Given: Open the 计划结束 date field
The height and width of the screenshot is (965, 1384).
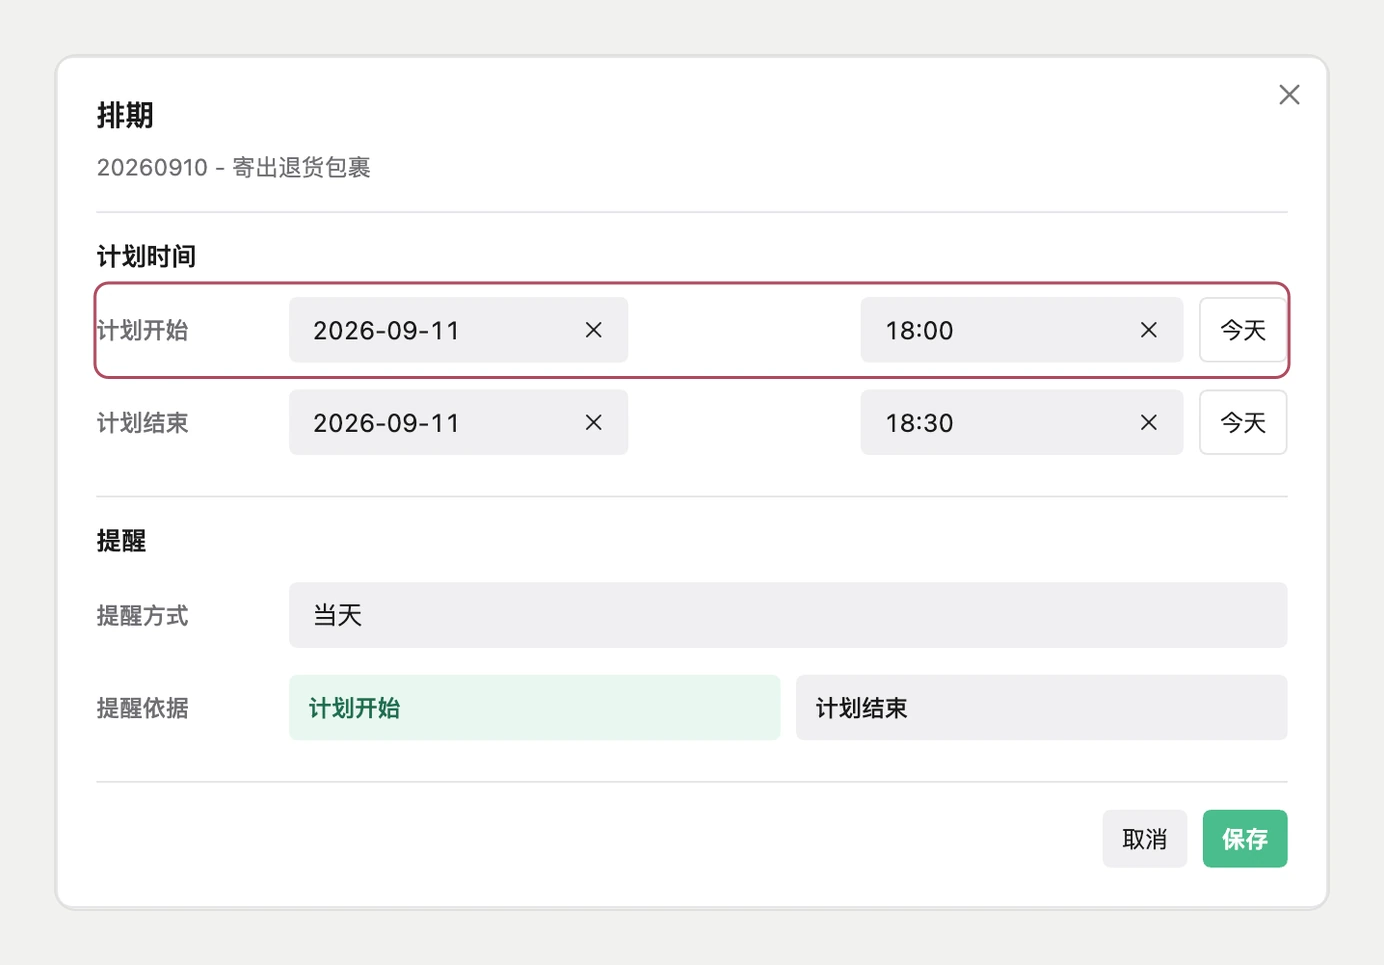Looking at the screenshot, I should point(458,423).
